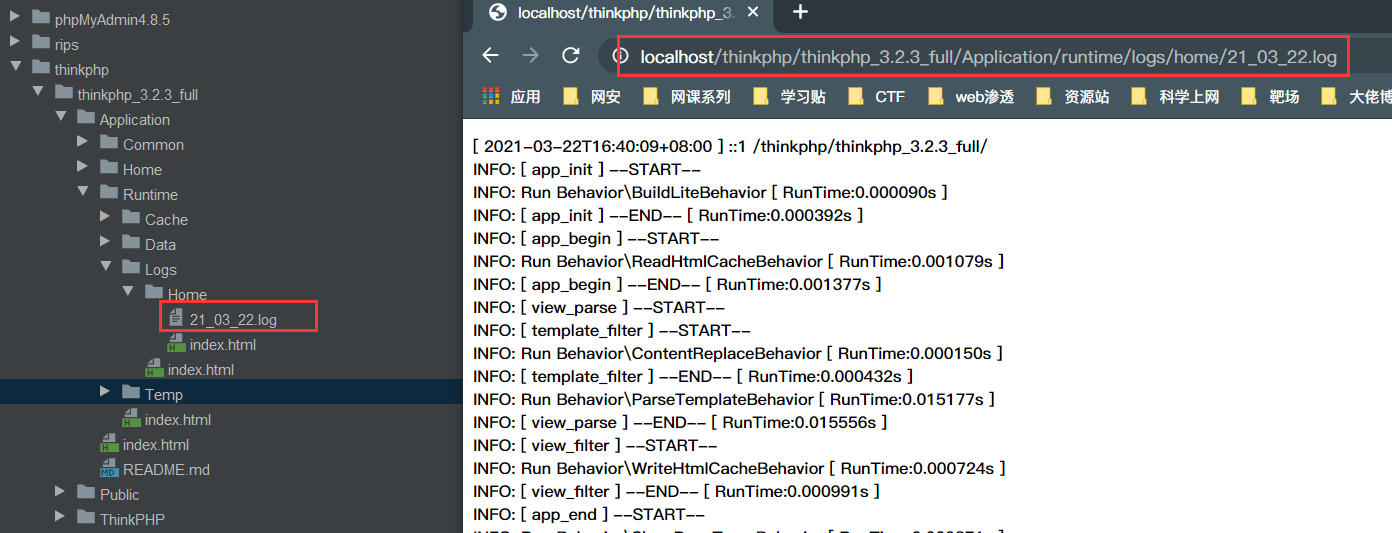Click the 21_03_22.log file icon
The width and height of the screenshot is (1392, 533).
[x=175, y=318]
